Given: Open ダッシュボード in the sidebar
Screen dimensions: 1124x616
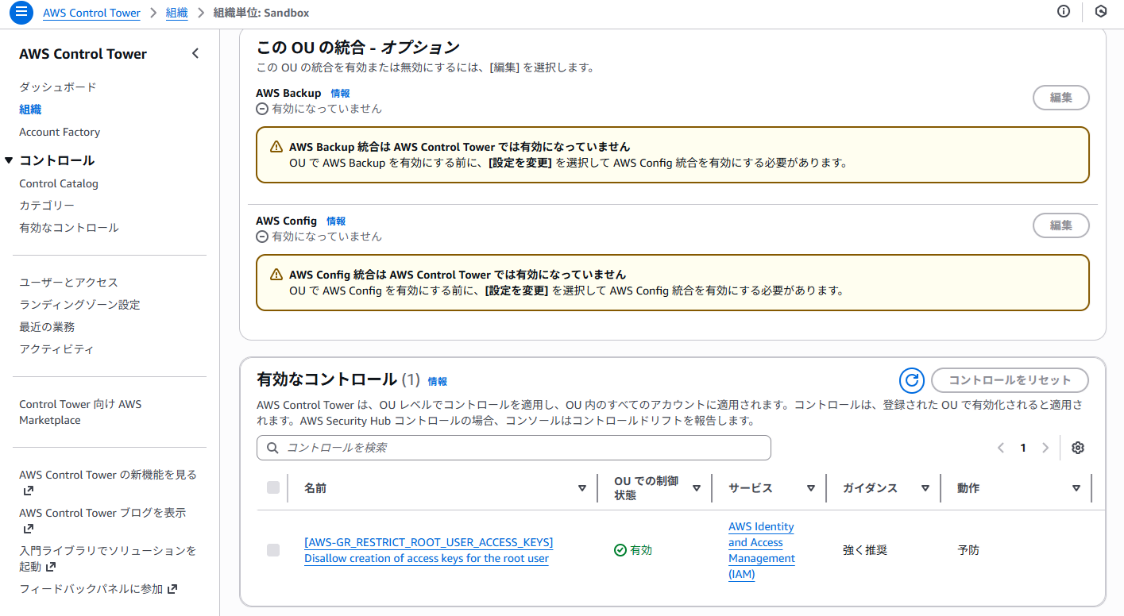Looking at the screenshot, I should click(58, 87).
